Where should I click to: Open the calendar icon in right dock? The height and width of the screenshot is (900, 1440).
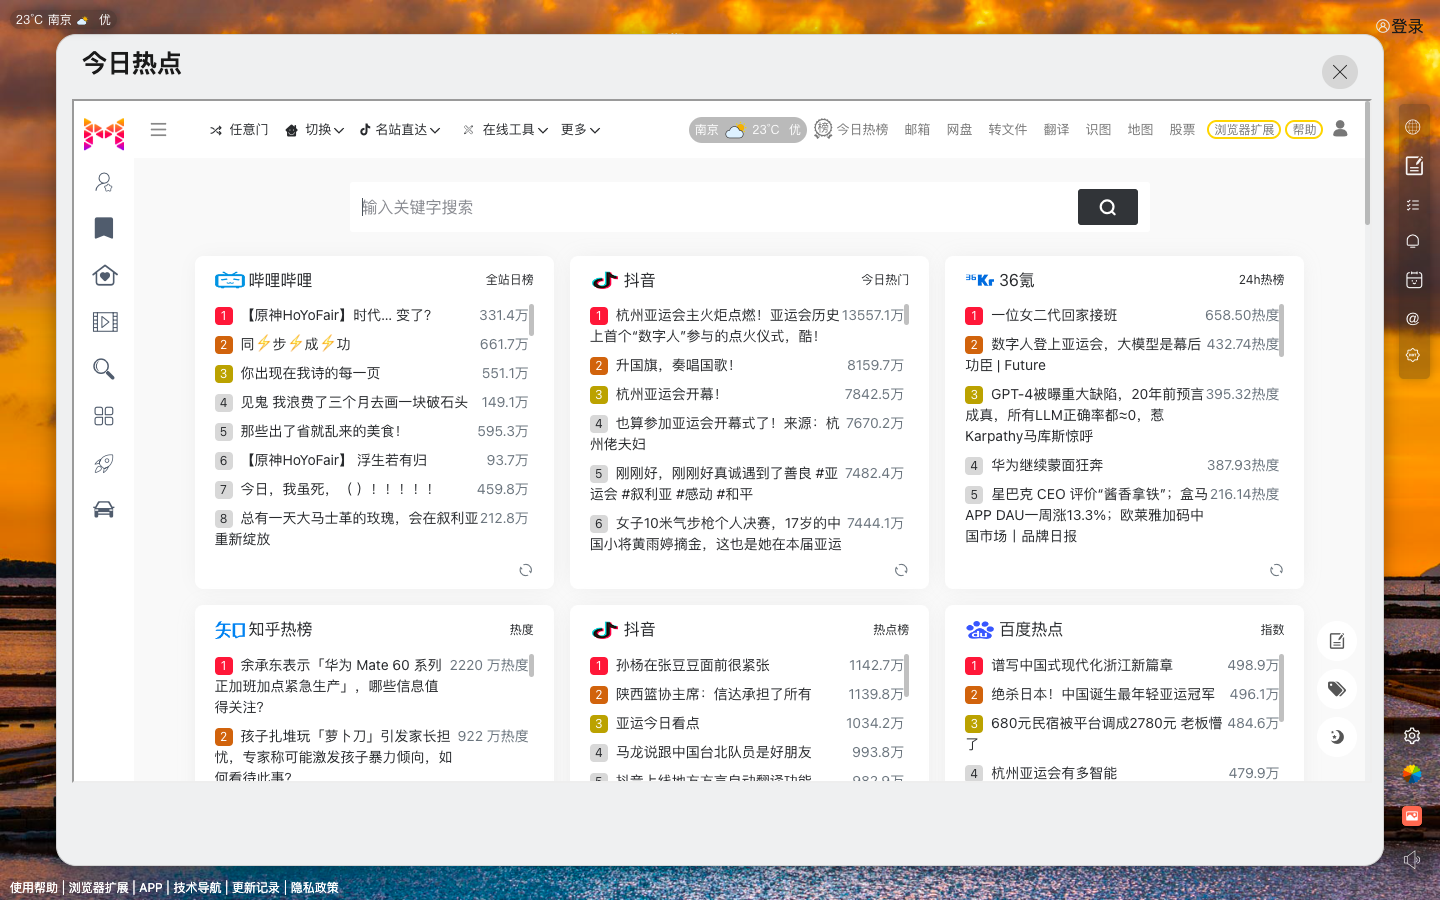pyautogui.click(x=1413, y=280)
